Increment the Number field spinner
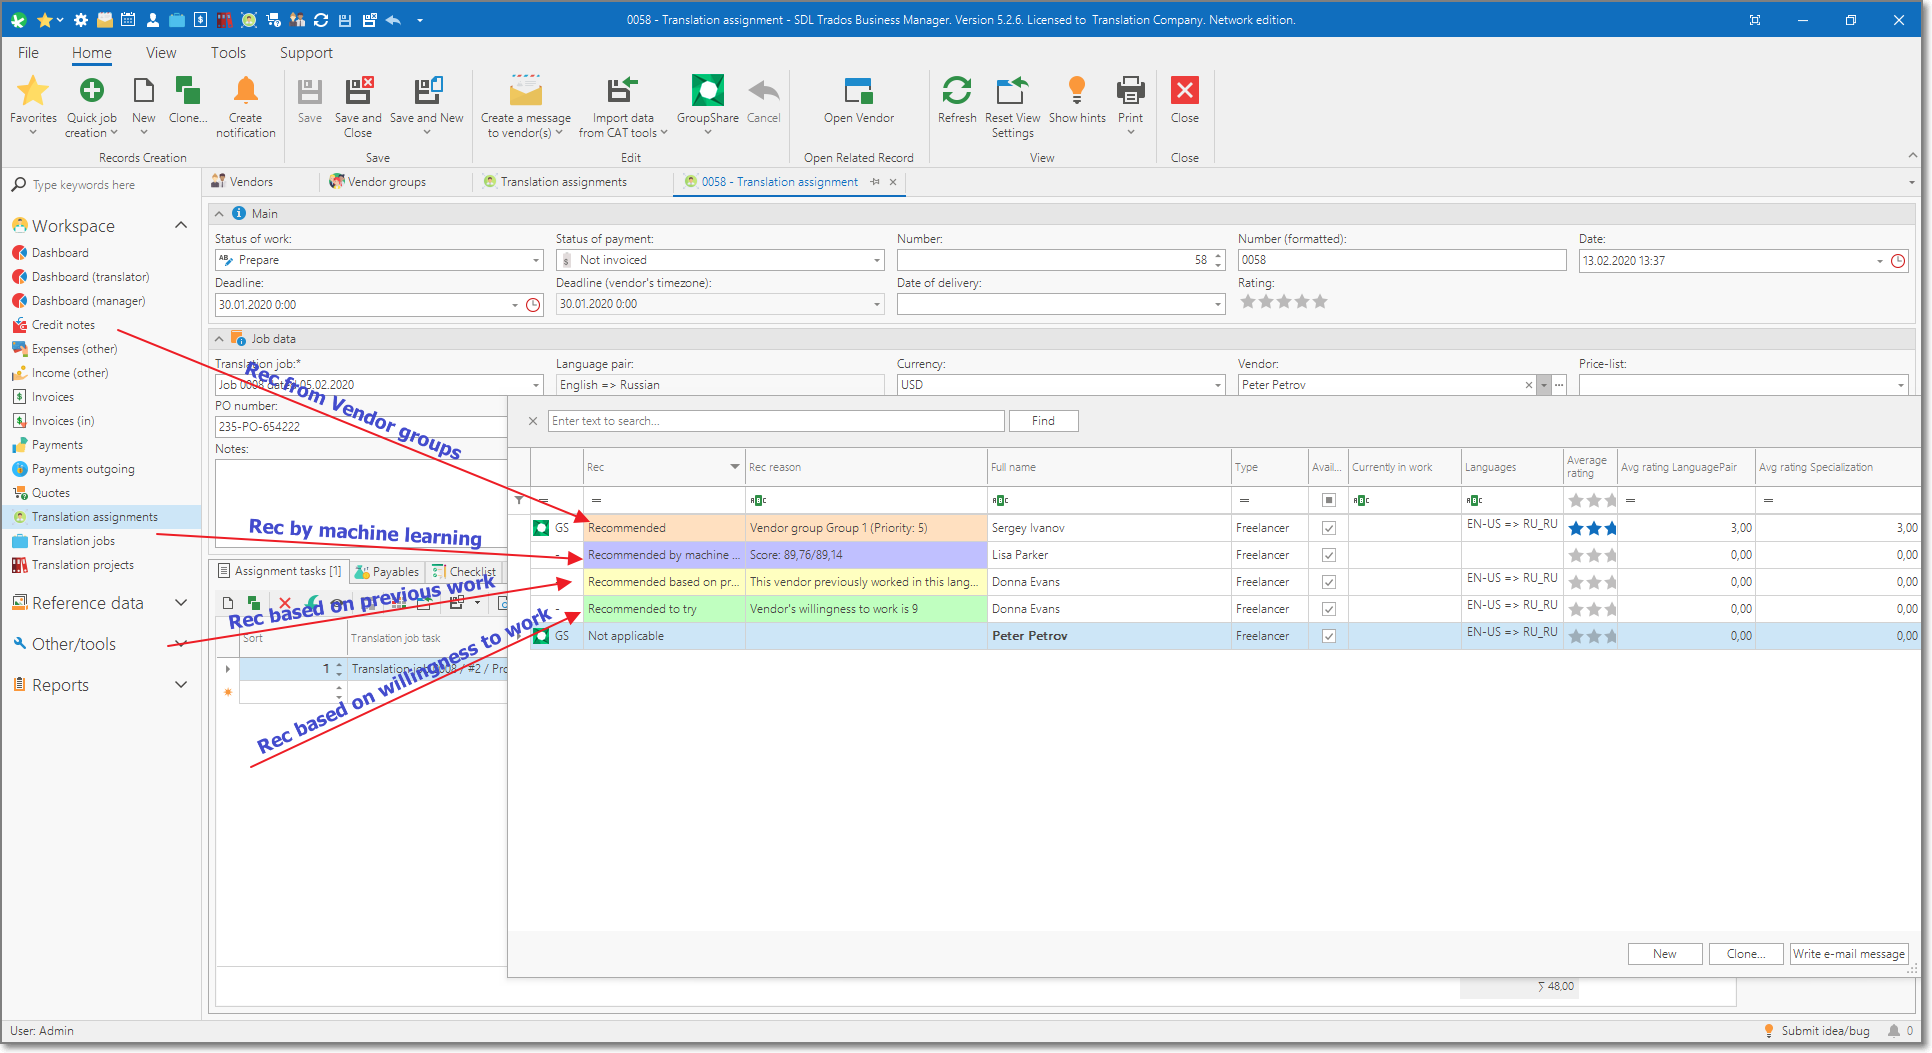 point(1218,256)
